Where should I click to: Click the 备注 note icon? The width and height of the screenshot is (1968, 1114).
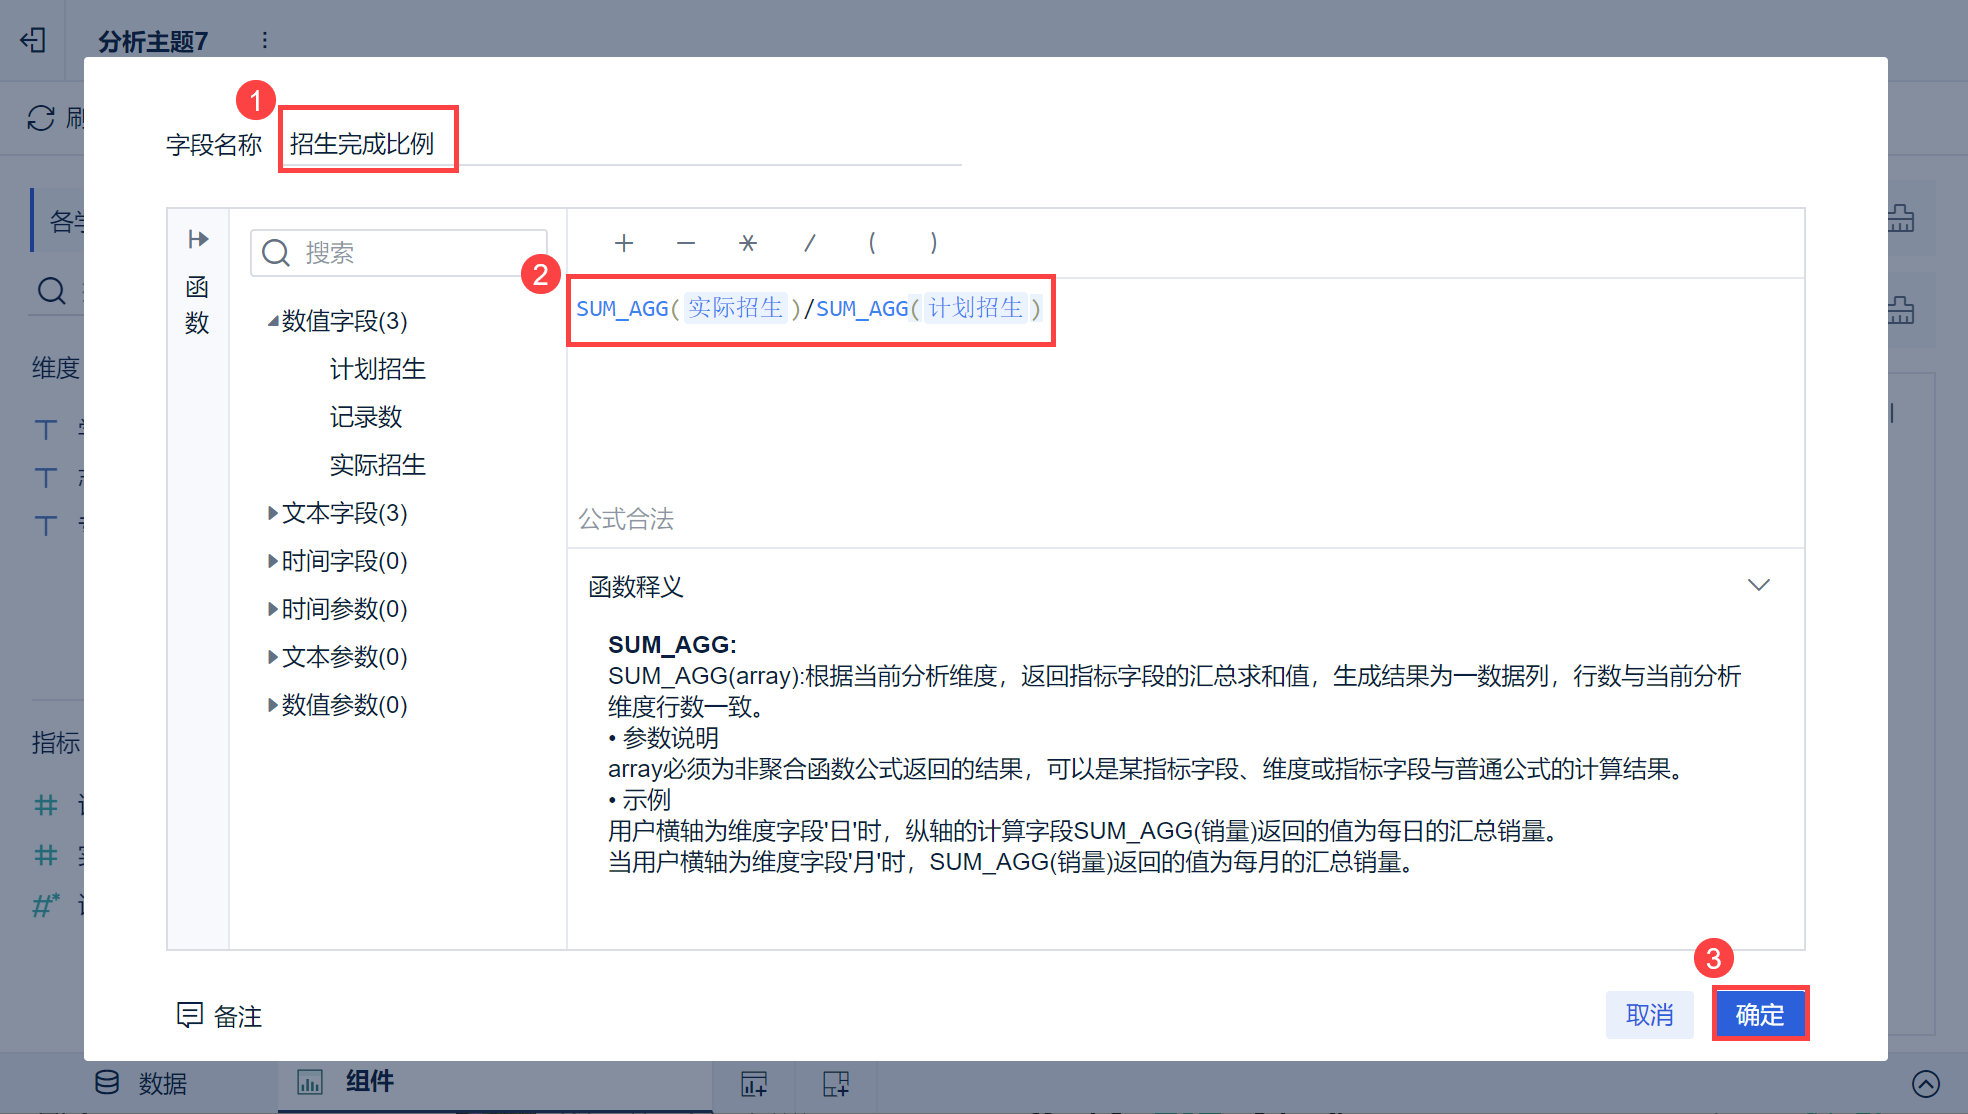click(x=190, y=1015)
